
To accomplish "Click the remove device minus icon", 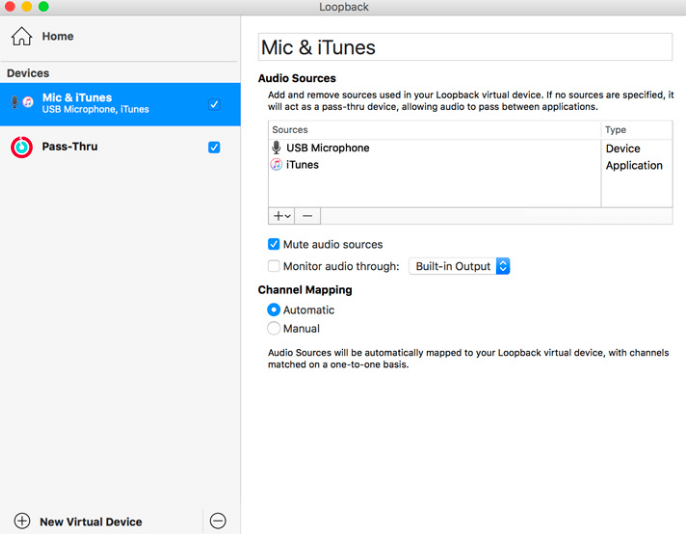I will [218, 521].
